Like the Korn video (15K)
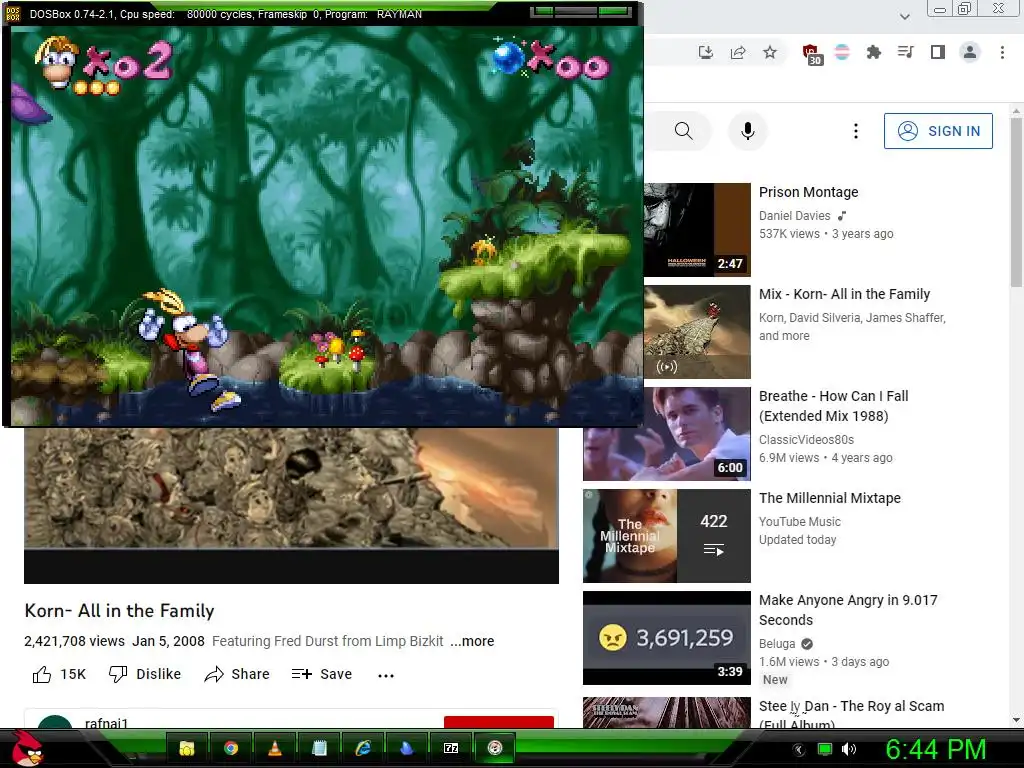The height and width of the screenshot is (768, 1024). (x=59, y=674)
